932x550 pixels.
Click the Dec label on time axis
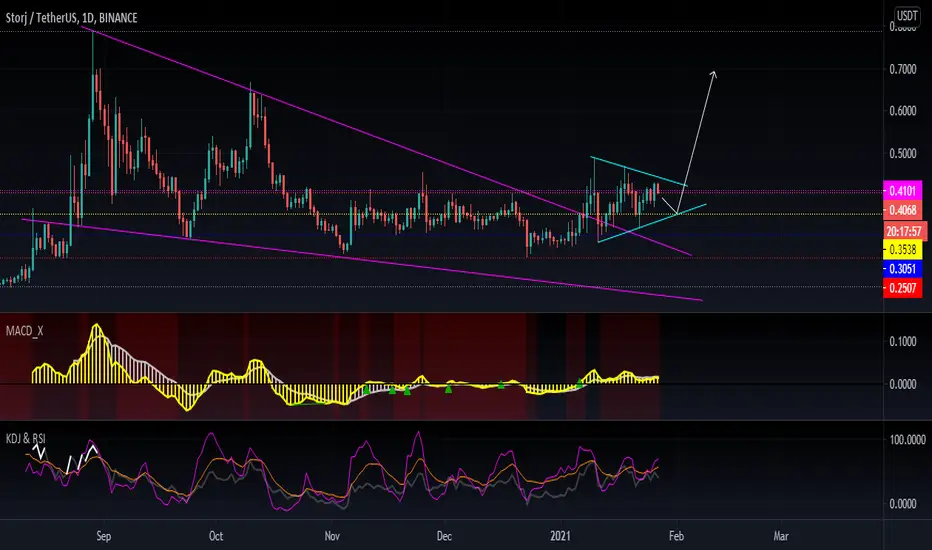[x=444, y=536]
